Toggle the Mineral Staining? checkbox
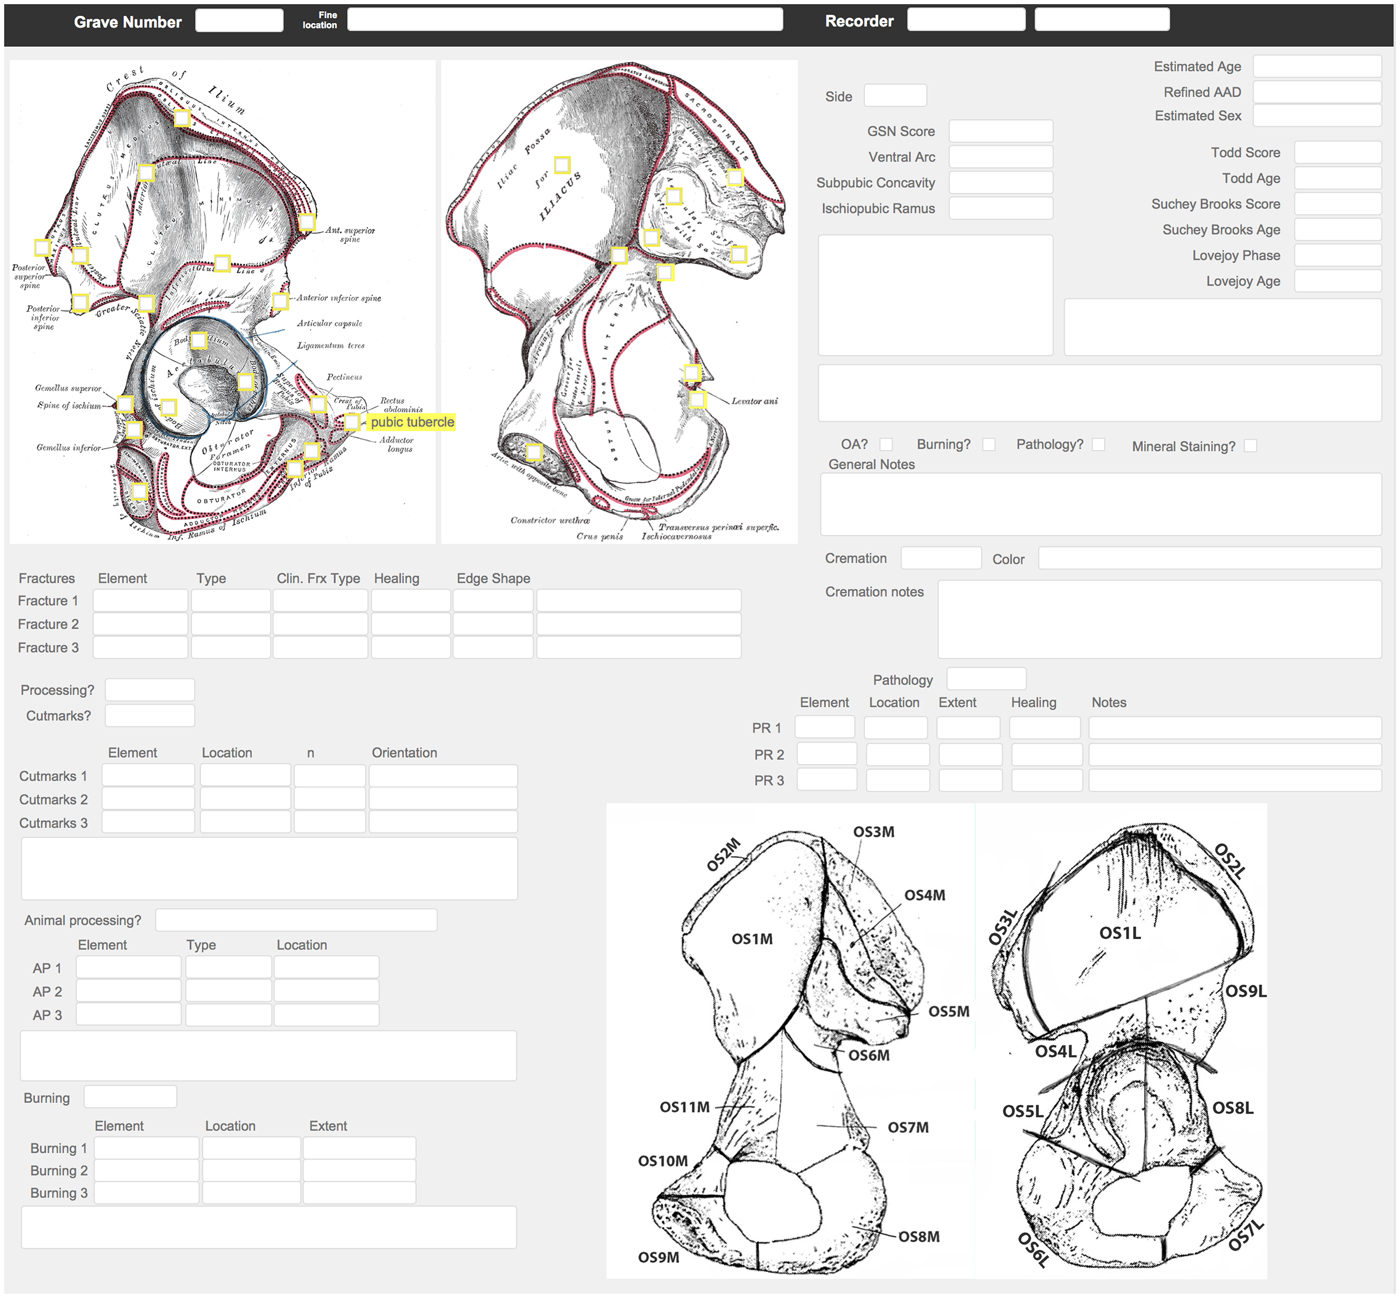 tap(1250, 445)
